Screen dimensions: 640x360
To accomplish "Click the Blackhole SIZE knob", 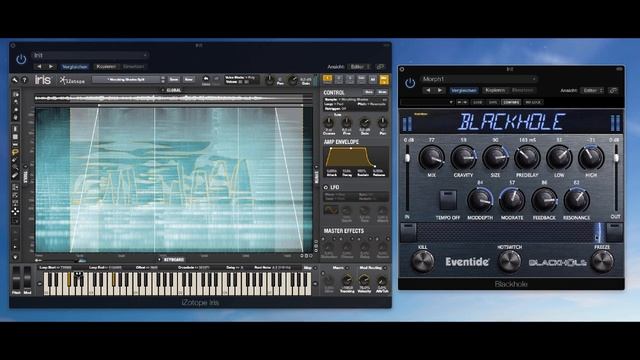I will click(495, 158).
